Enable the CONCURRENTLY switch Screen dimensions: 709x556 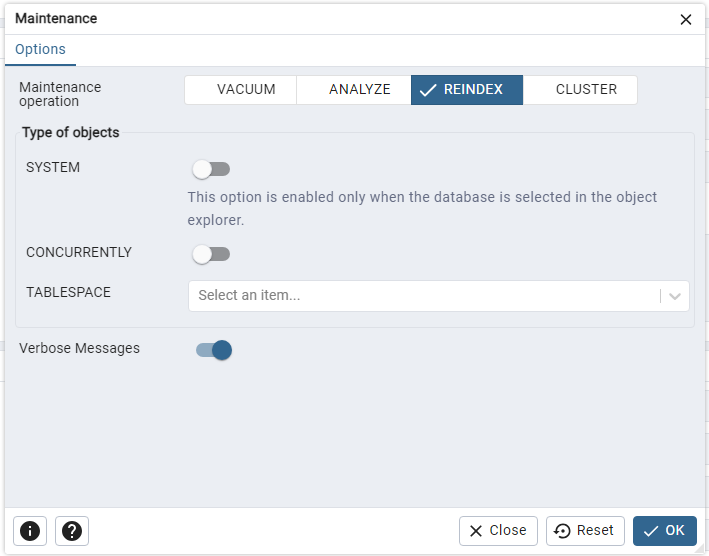tap(211, 254)
